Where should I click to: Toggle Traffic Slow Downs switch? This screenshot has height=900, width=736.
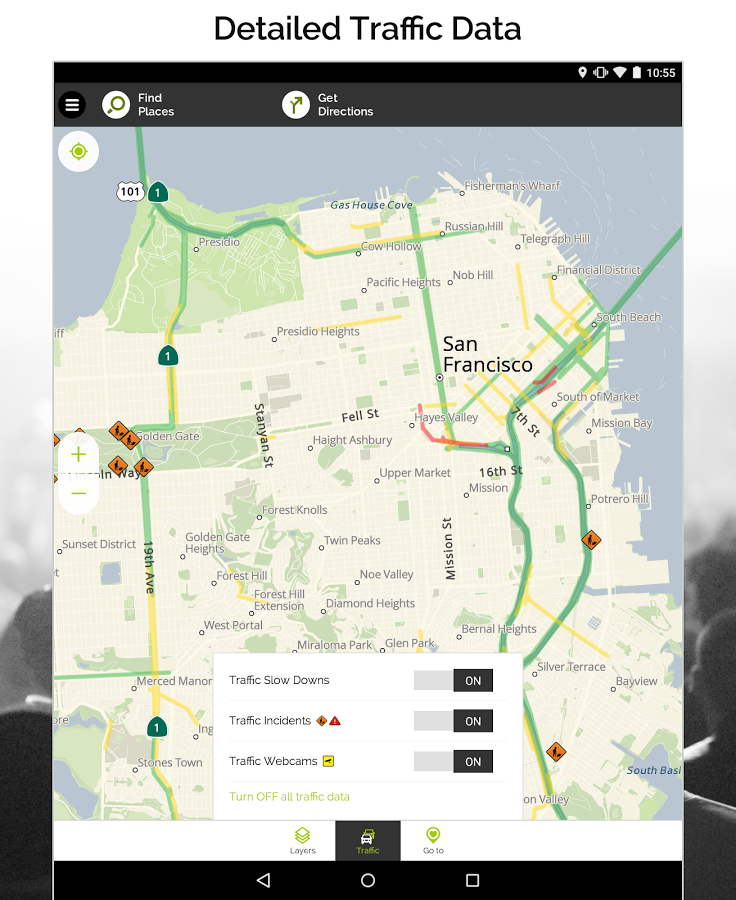click(453, 680)
